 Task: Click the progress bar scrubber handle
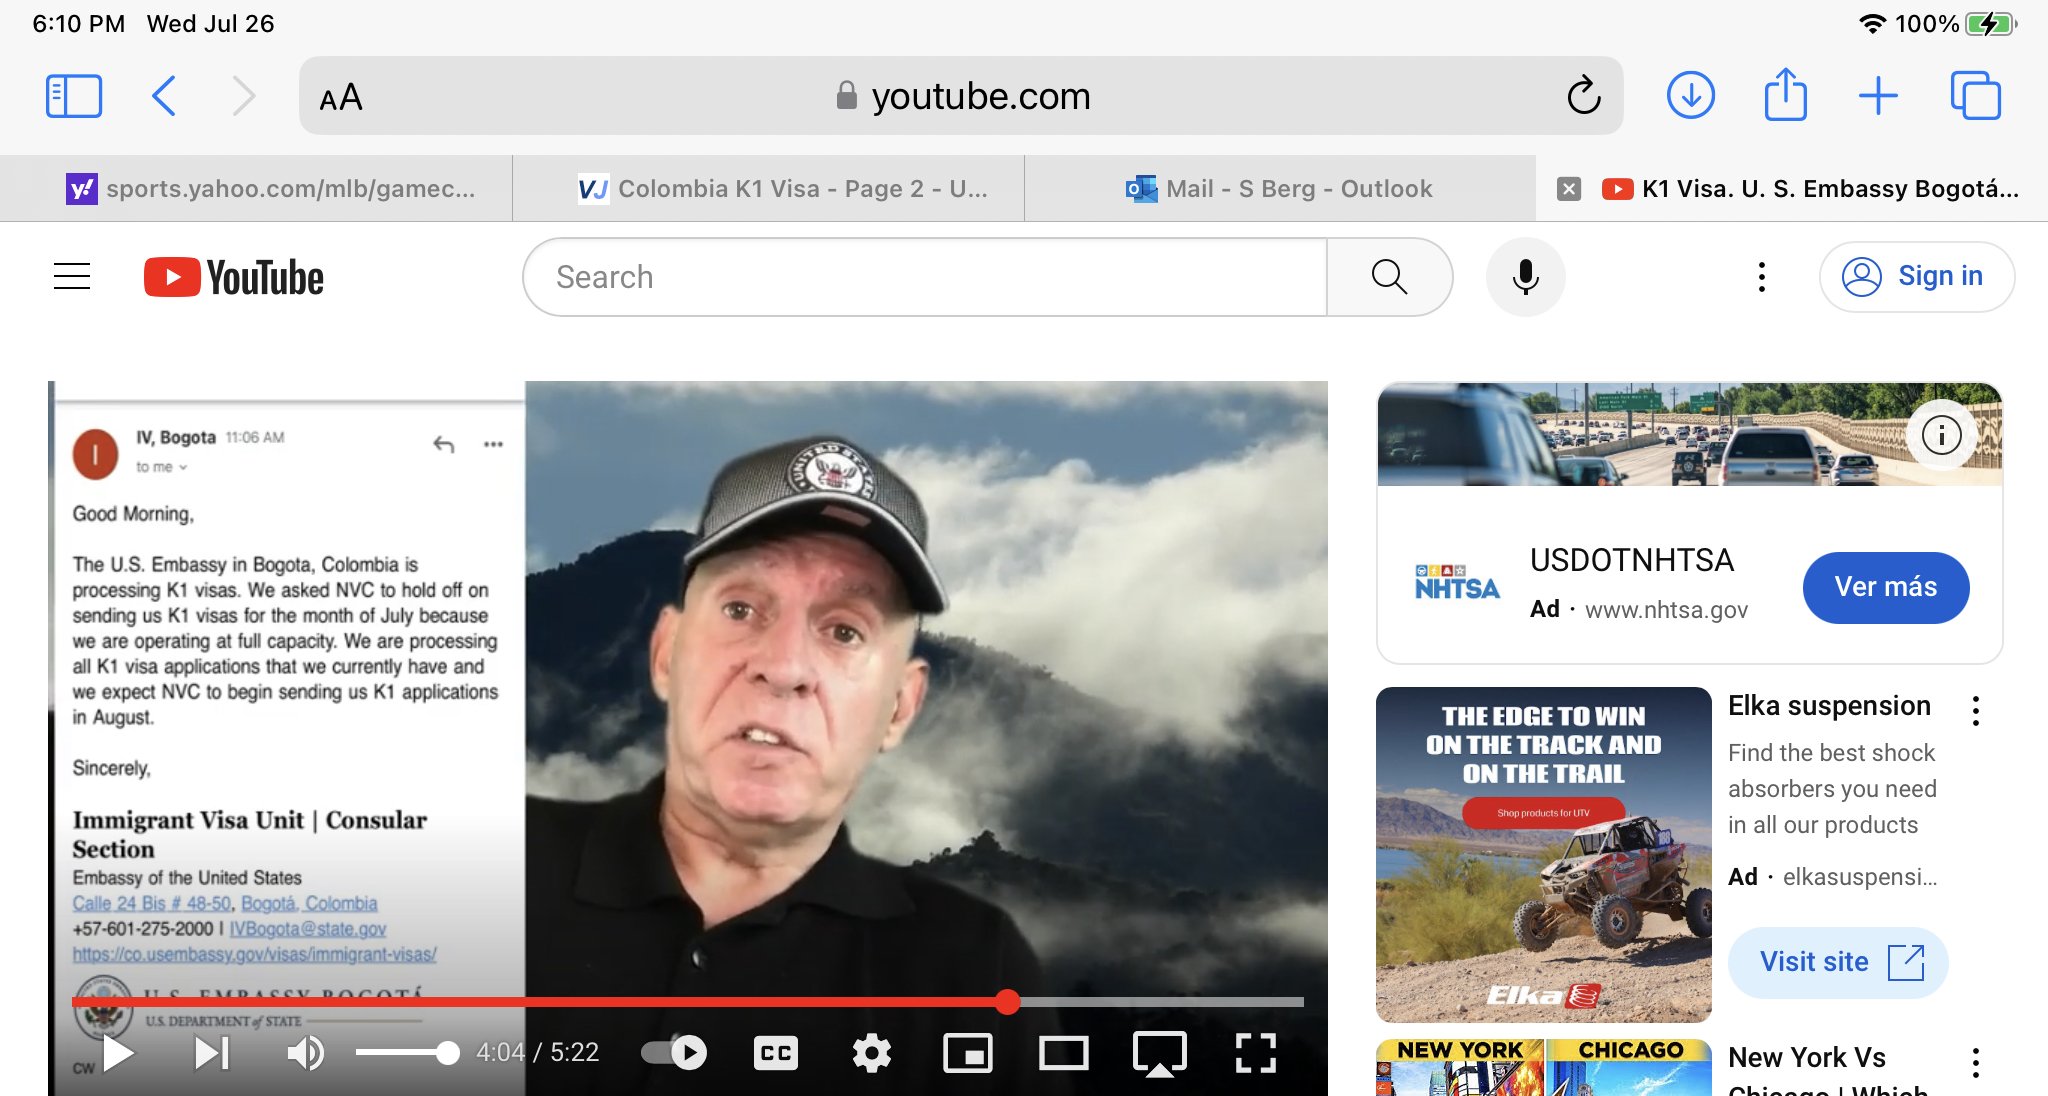[x=1007, y=1001]
